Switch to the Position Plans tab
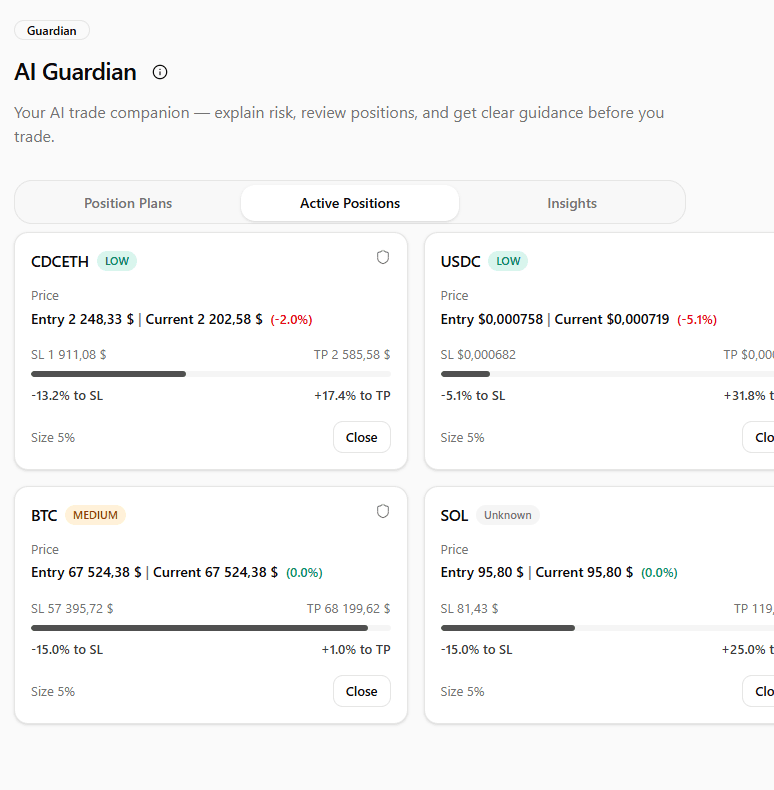Viewport: 774px width, 790px height. click(128, 203)
